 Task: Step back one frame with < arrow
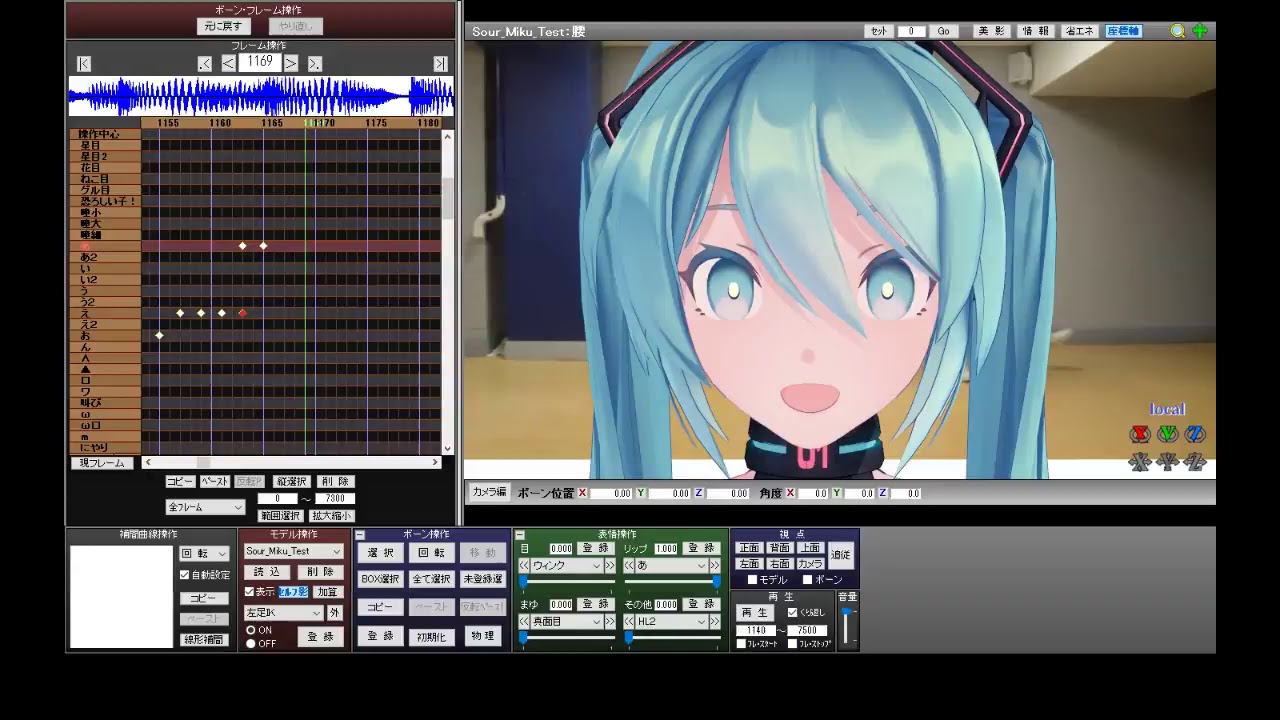[228, 63]
